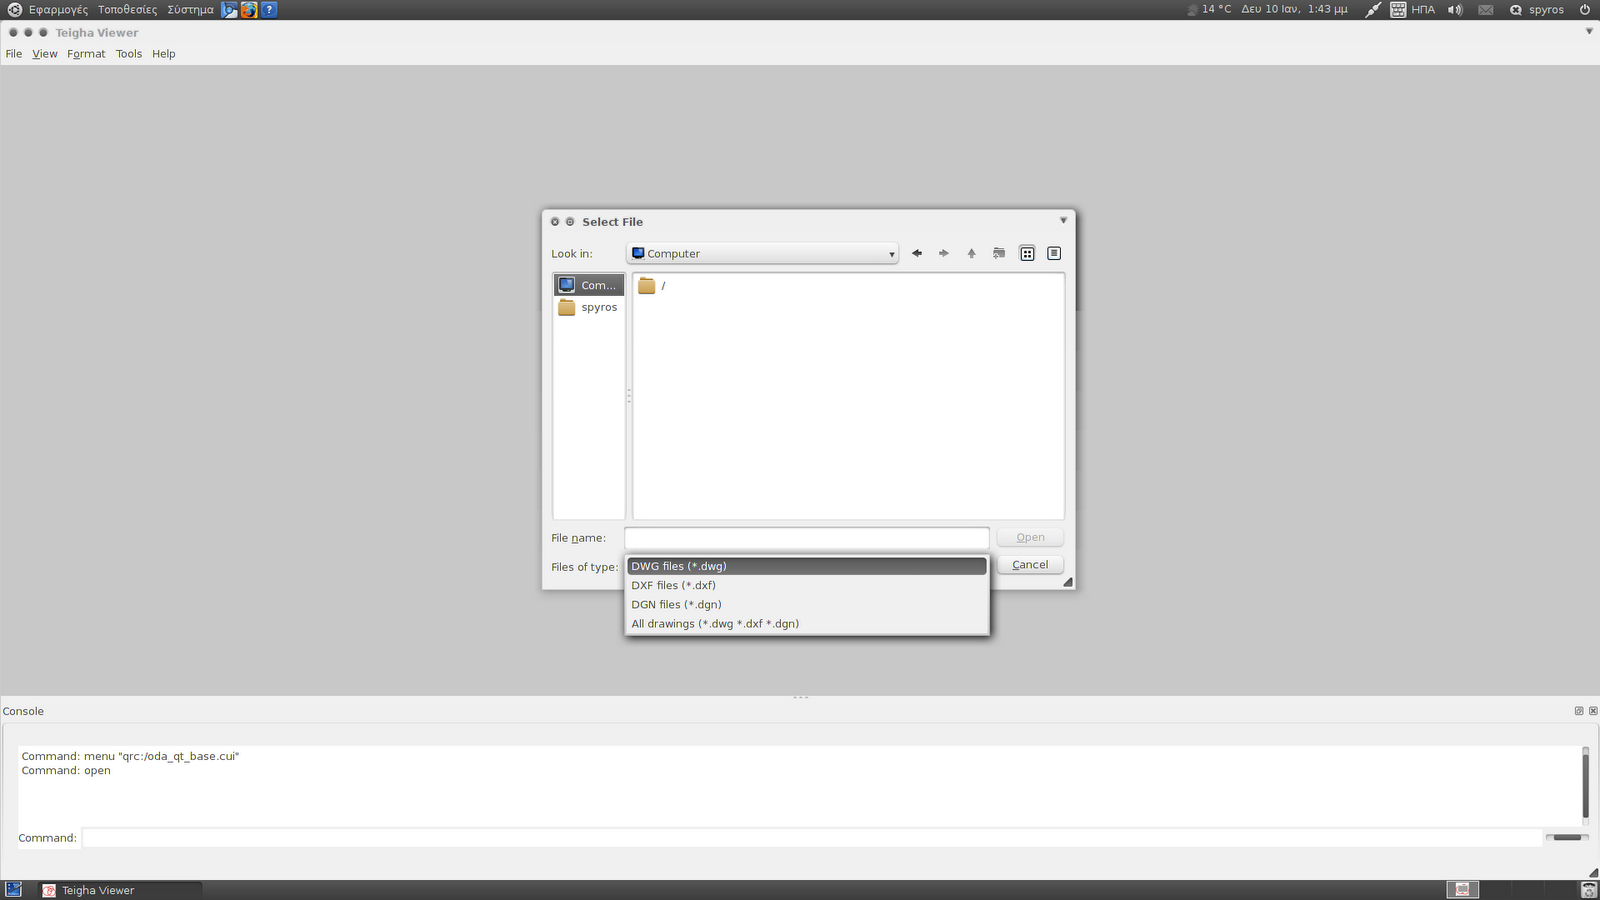The width and height of the screenshot is (1600, 900).
Task: Create a new folder in the dialog
Action: [x=998, y=253]
